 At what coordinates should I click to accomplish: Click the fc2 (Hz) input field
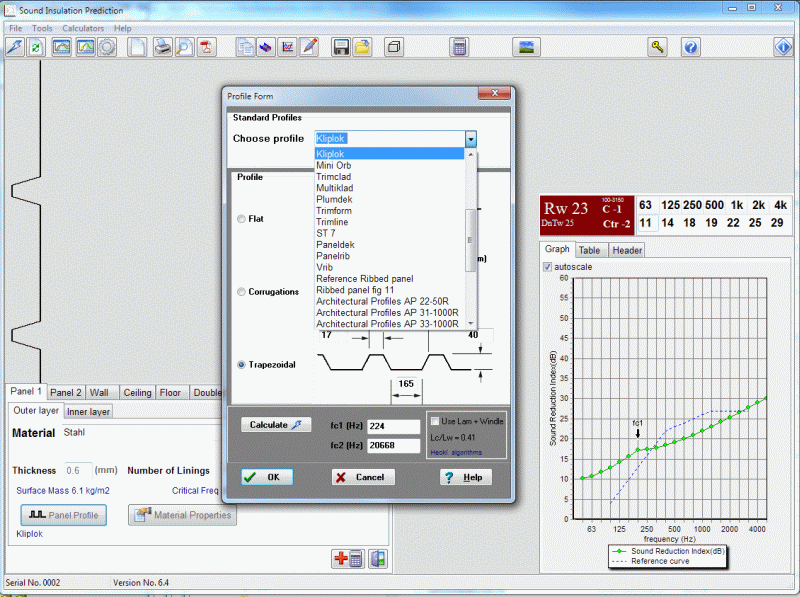393,445
